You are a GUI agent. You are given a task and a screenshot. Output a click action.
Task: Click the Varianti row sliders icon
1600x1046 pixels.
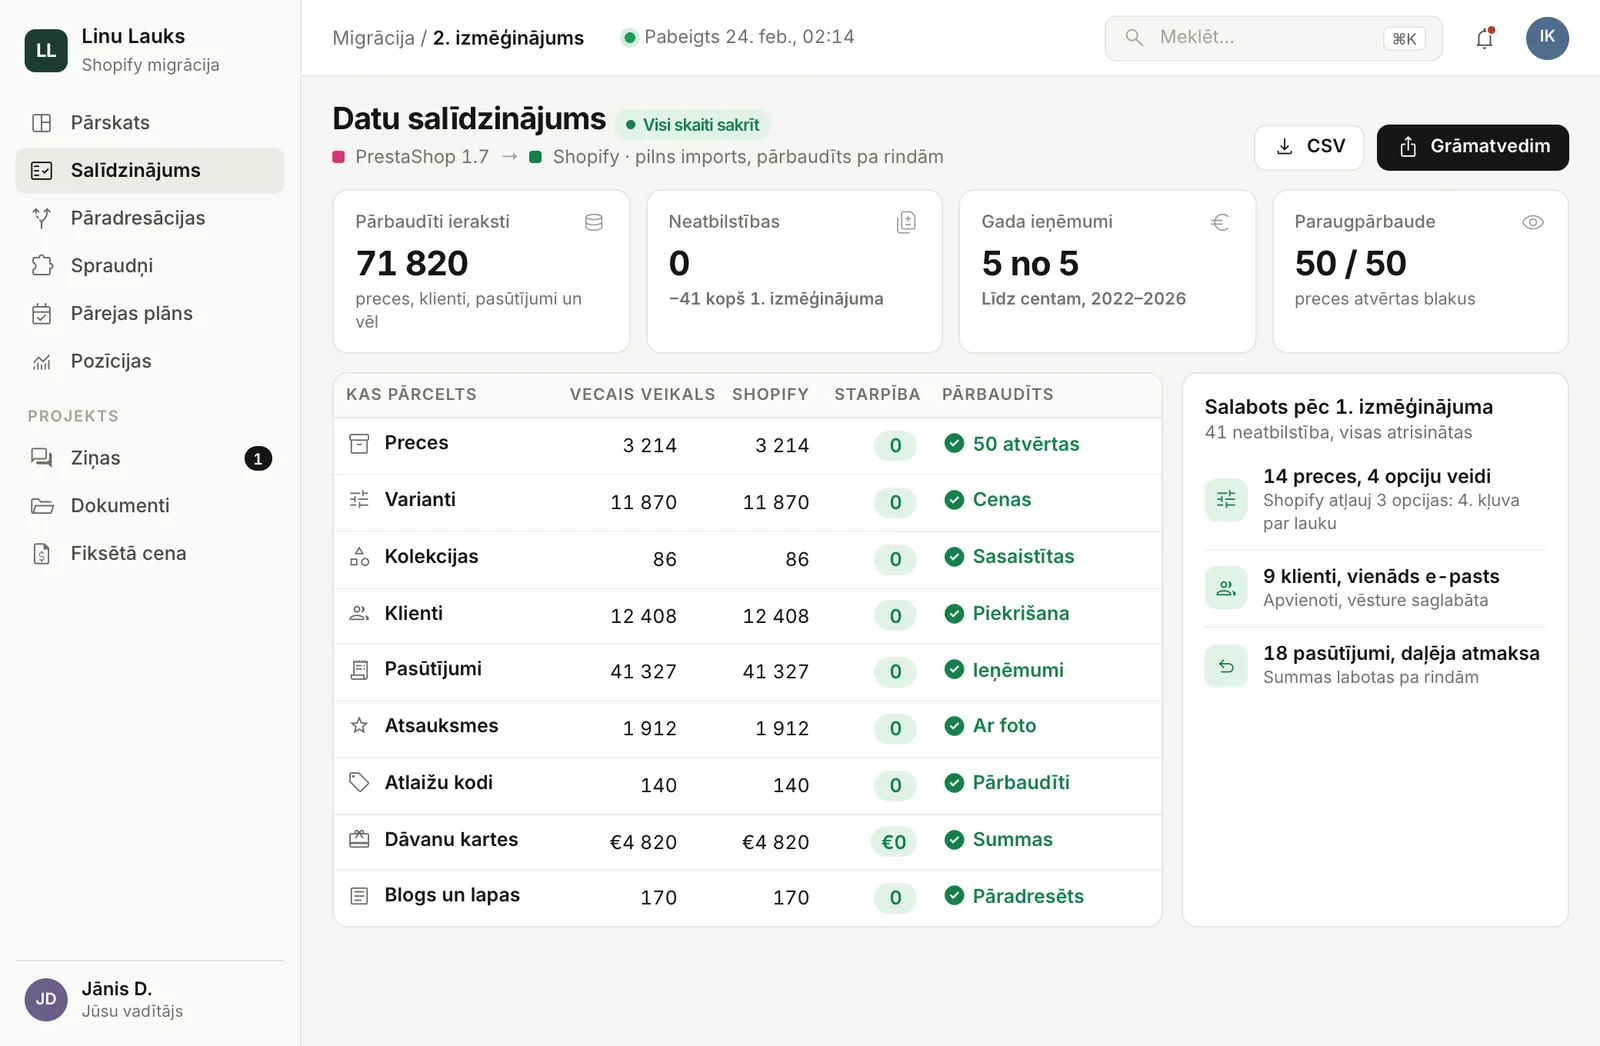pyautogui.click(x=359, y=499)
